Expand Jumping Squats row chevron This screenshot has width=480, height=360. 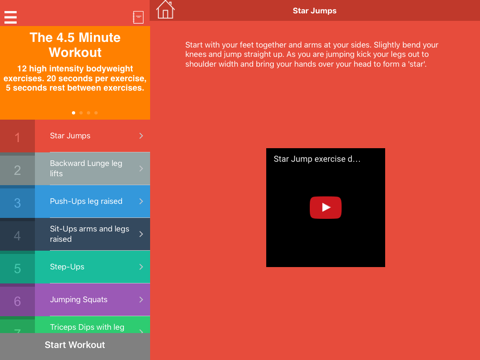pyautogui.click(x=141, y=299)
